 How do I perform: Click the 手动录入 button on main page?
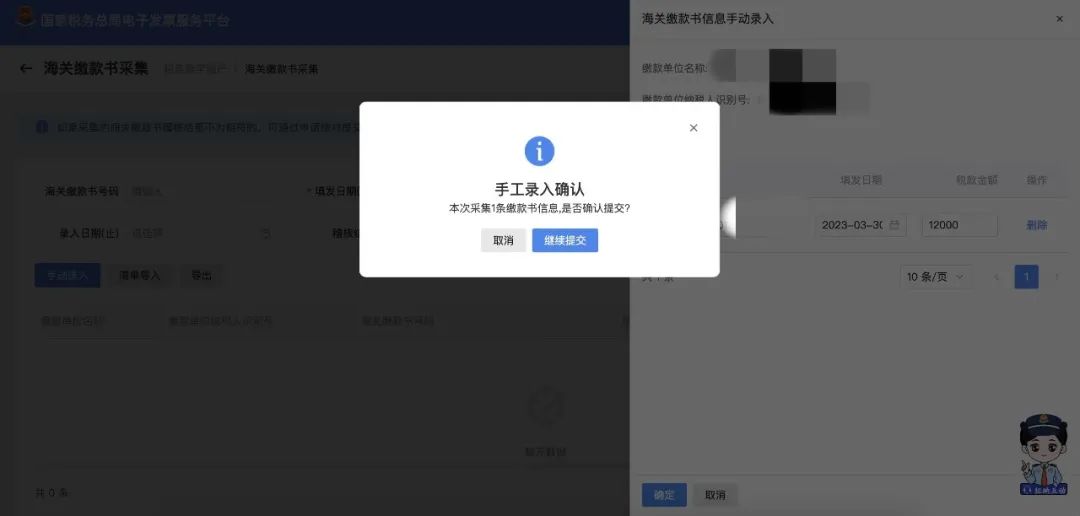(68, 276)
